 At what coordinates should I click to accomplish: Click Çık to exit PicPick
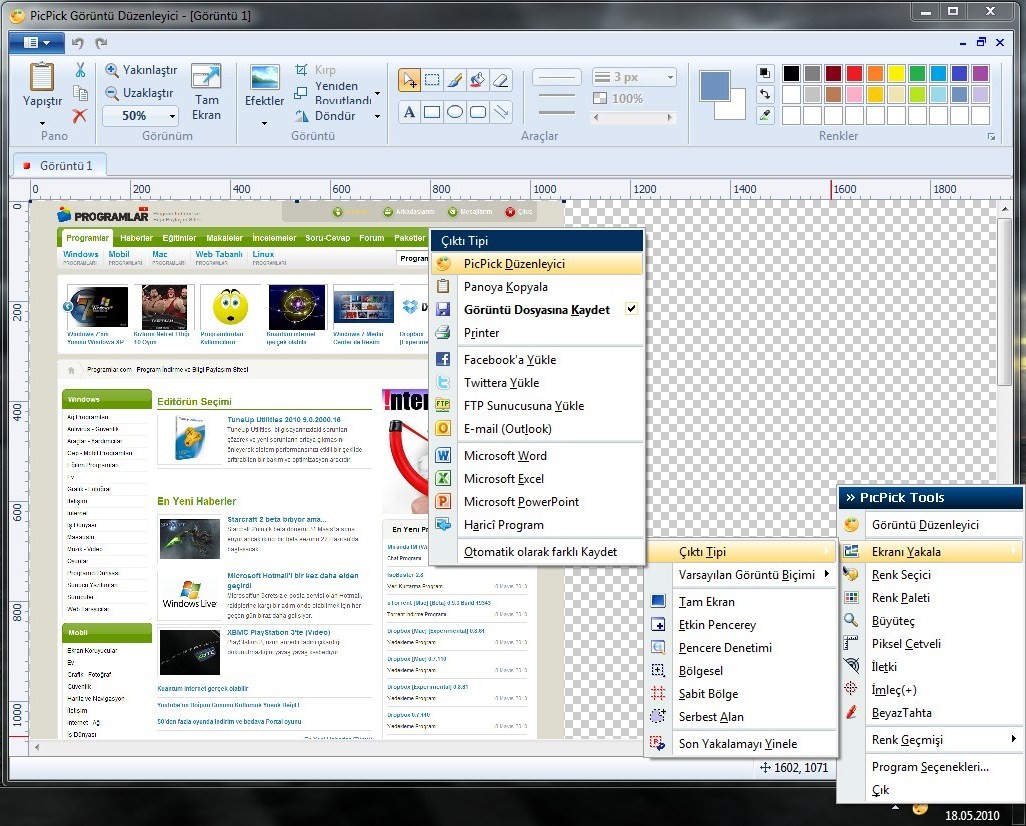[x=930, y=790]
